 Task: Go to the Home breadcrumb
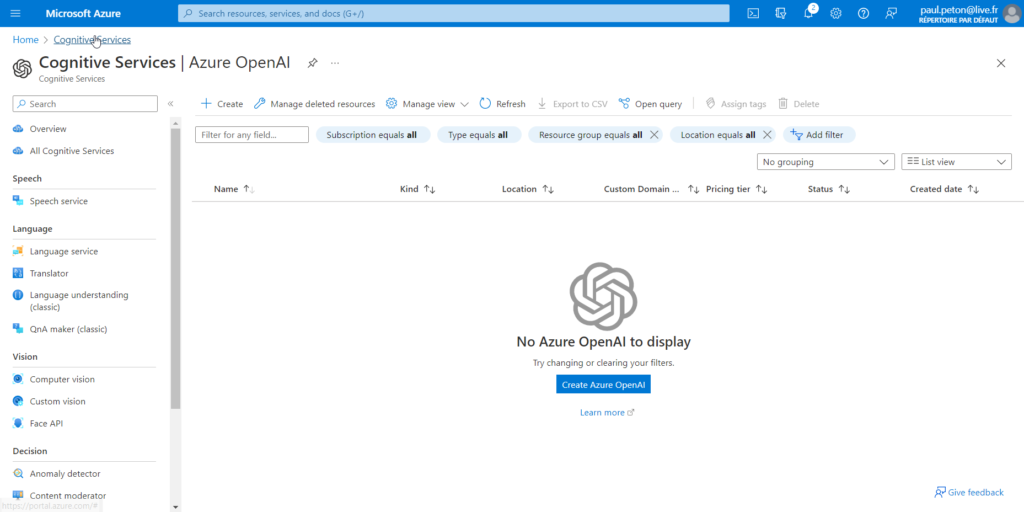(25, 40)
